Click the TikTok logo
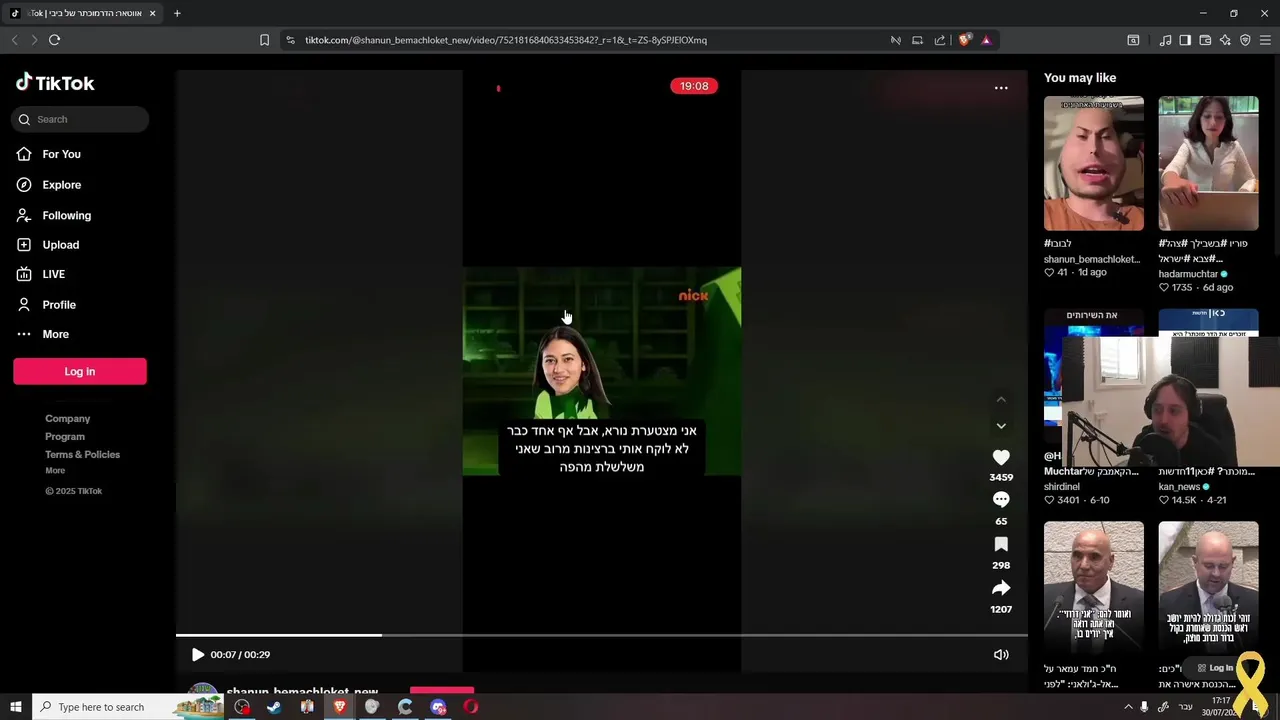1280x720 pixels. pyautogui.click(x=55, y=83)
